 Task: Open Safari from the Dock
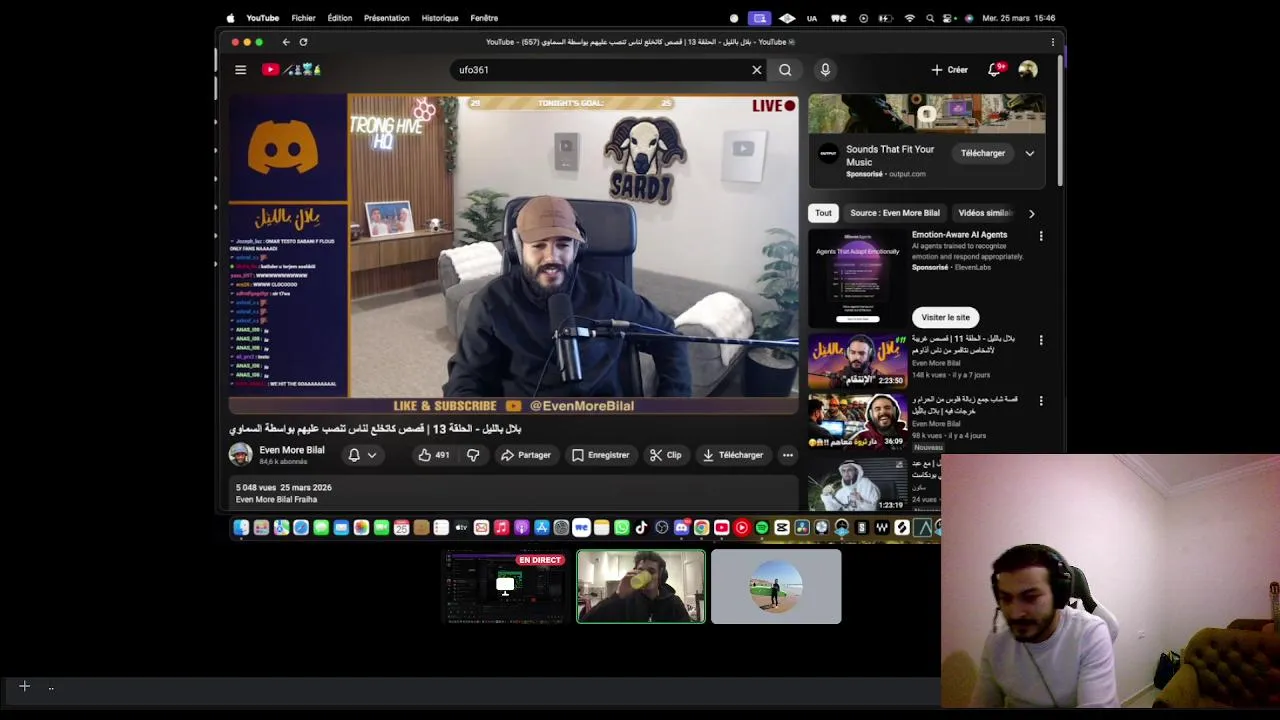(301, 527)
